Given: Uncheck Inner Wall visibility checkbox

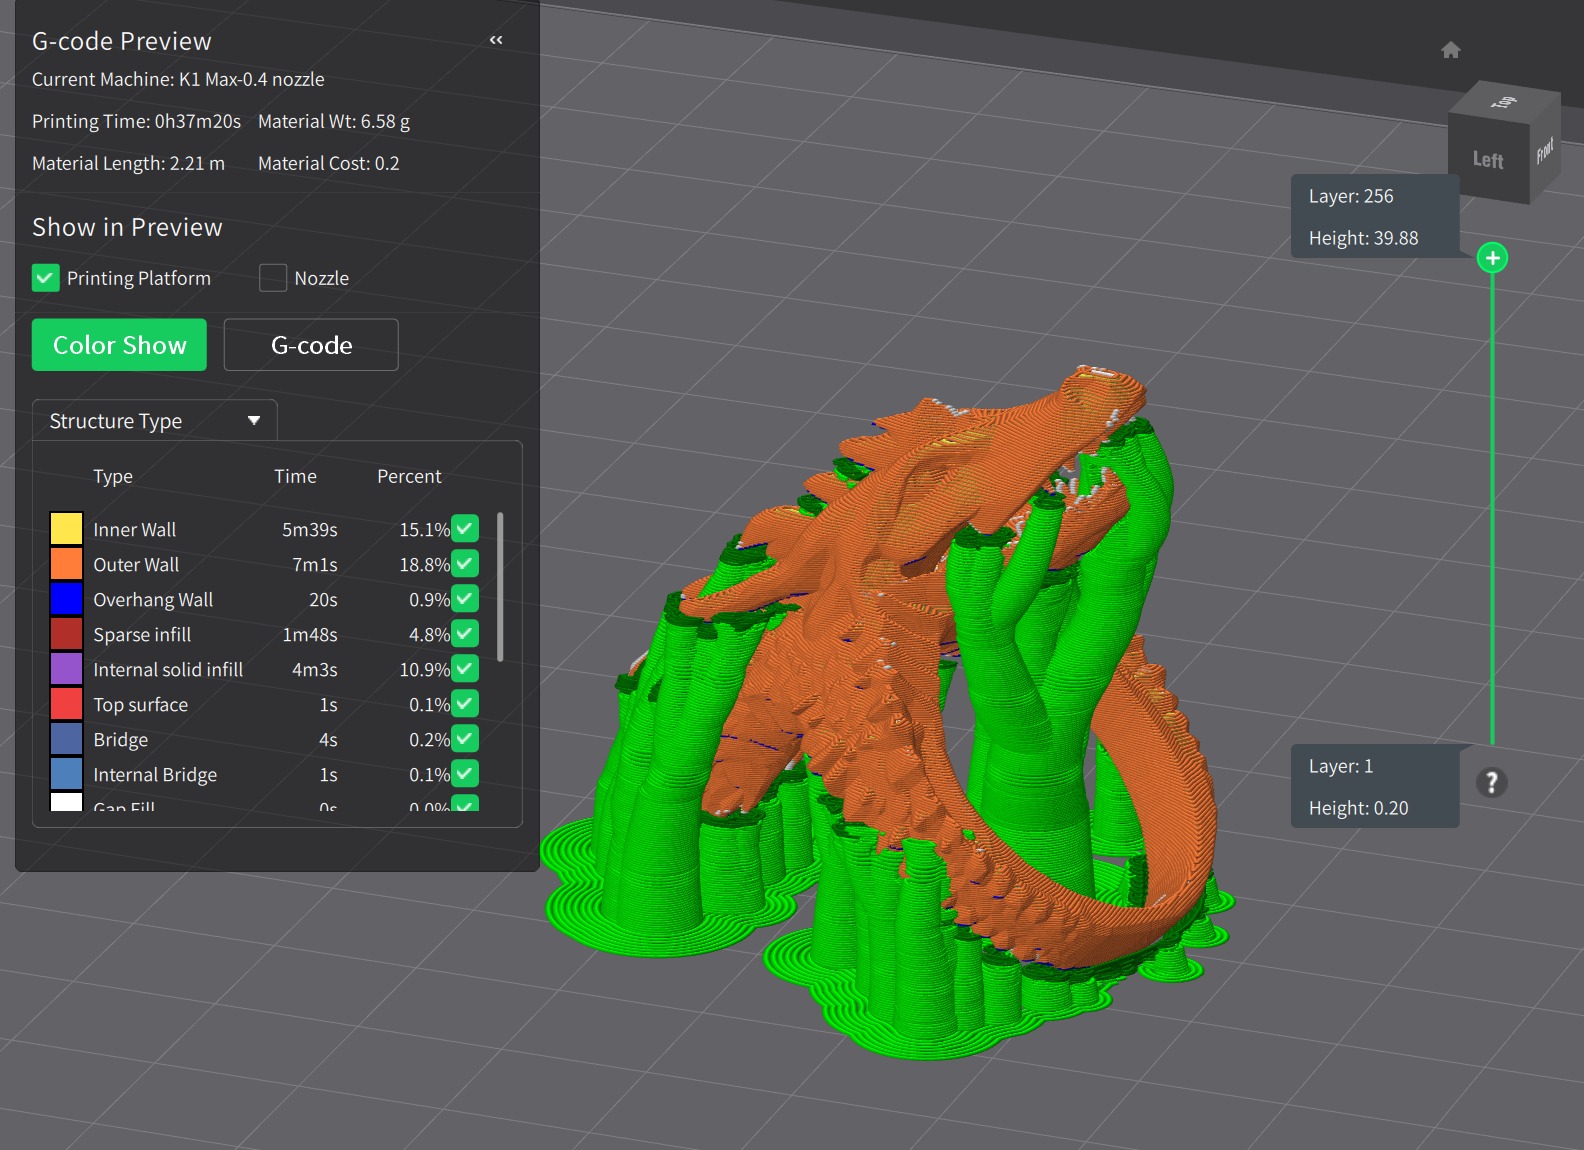Looking at the screenshot, I should 465,528.
